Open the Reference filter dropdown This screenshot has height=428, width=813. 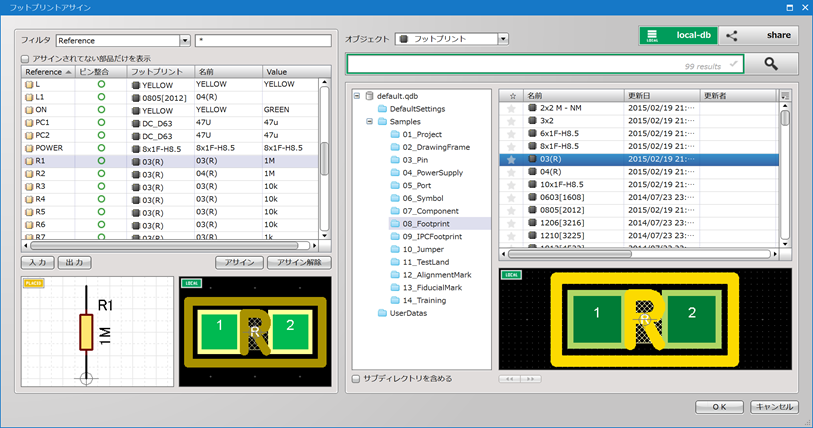click(x=185, y=40)
